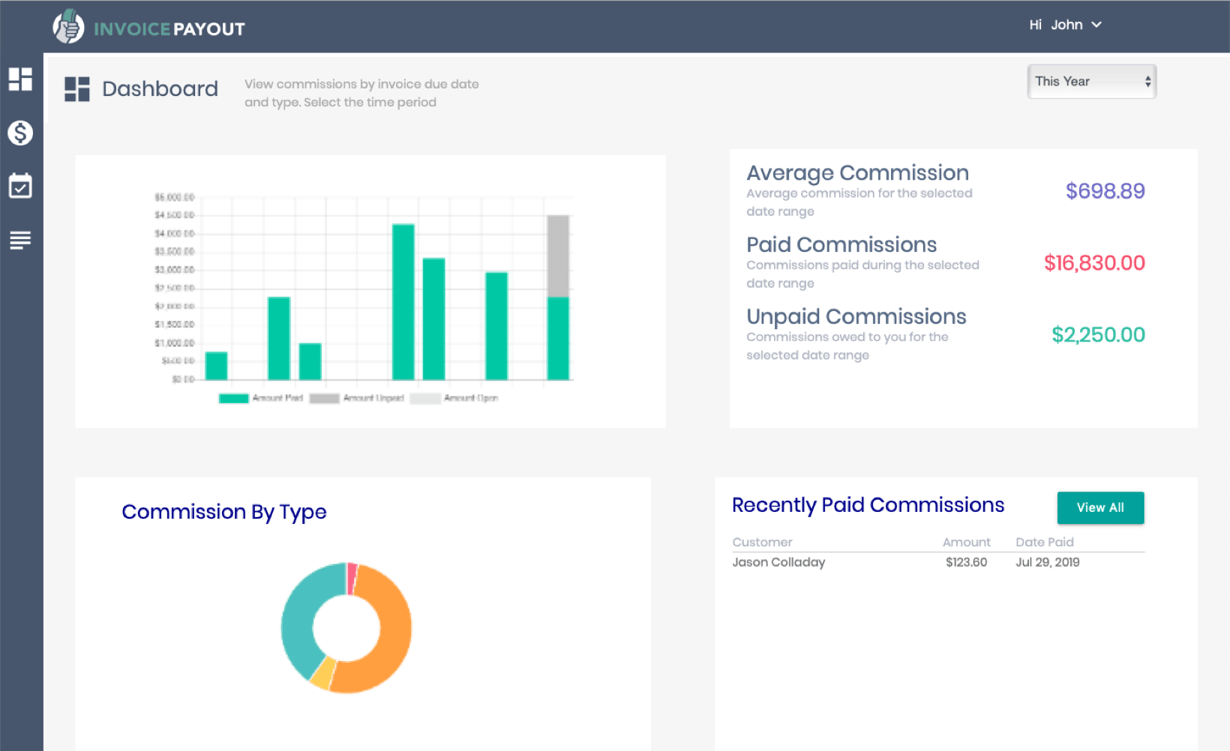Click the View All button
Screen dimensions: 1230x751
(x=1100, y=508)
